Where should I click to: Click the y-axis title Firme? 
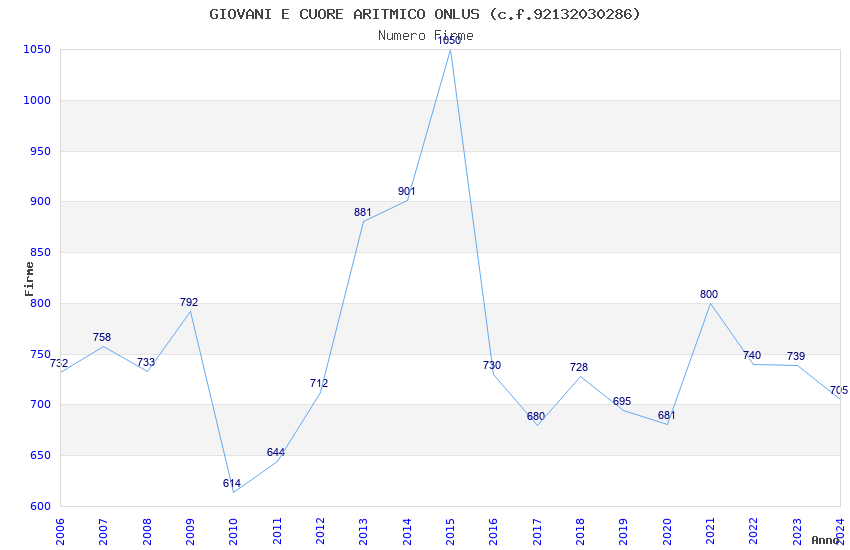(x=29, y=279)
